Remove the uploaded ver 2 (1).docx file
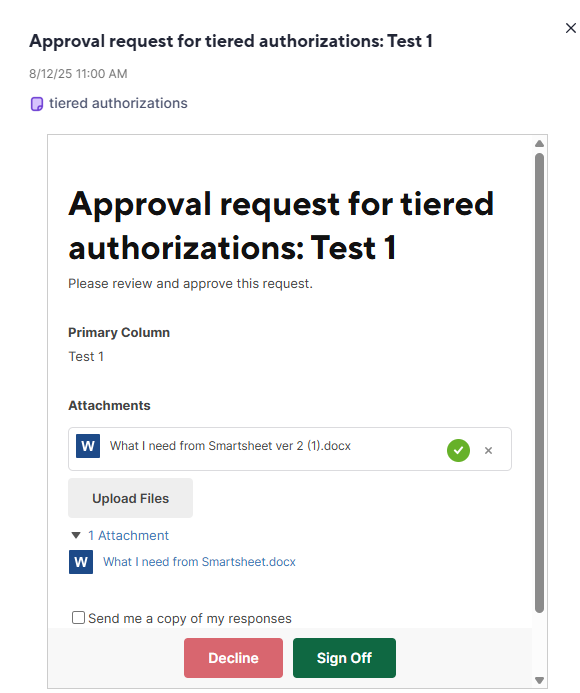580x693 pixels. 488,450
